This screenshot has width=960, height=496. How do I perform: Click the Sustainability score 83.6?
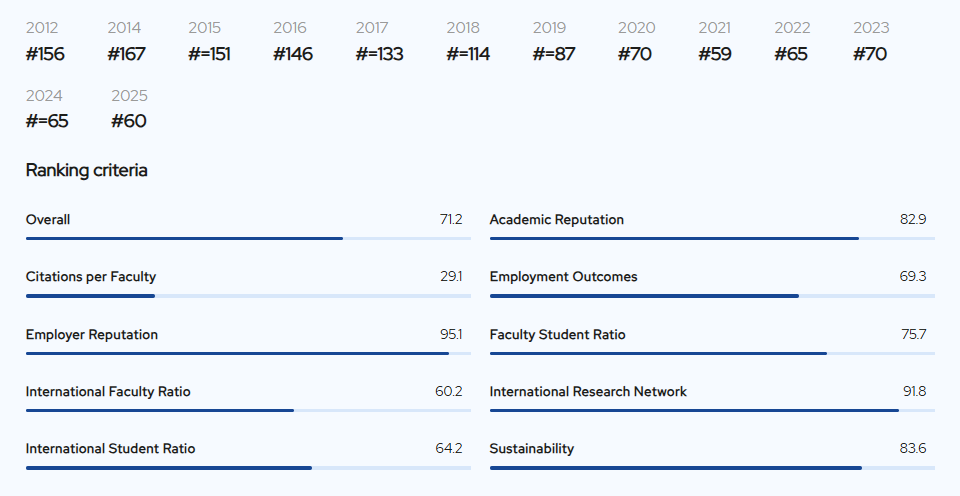pyautogui.click(x=913, y=449)
